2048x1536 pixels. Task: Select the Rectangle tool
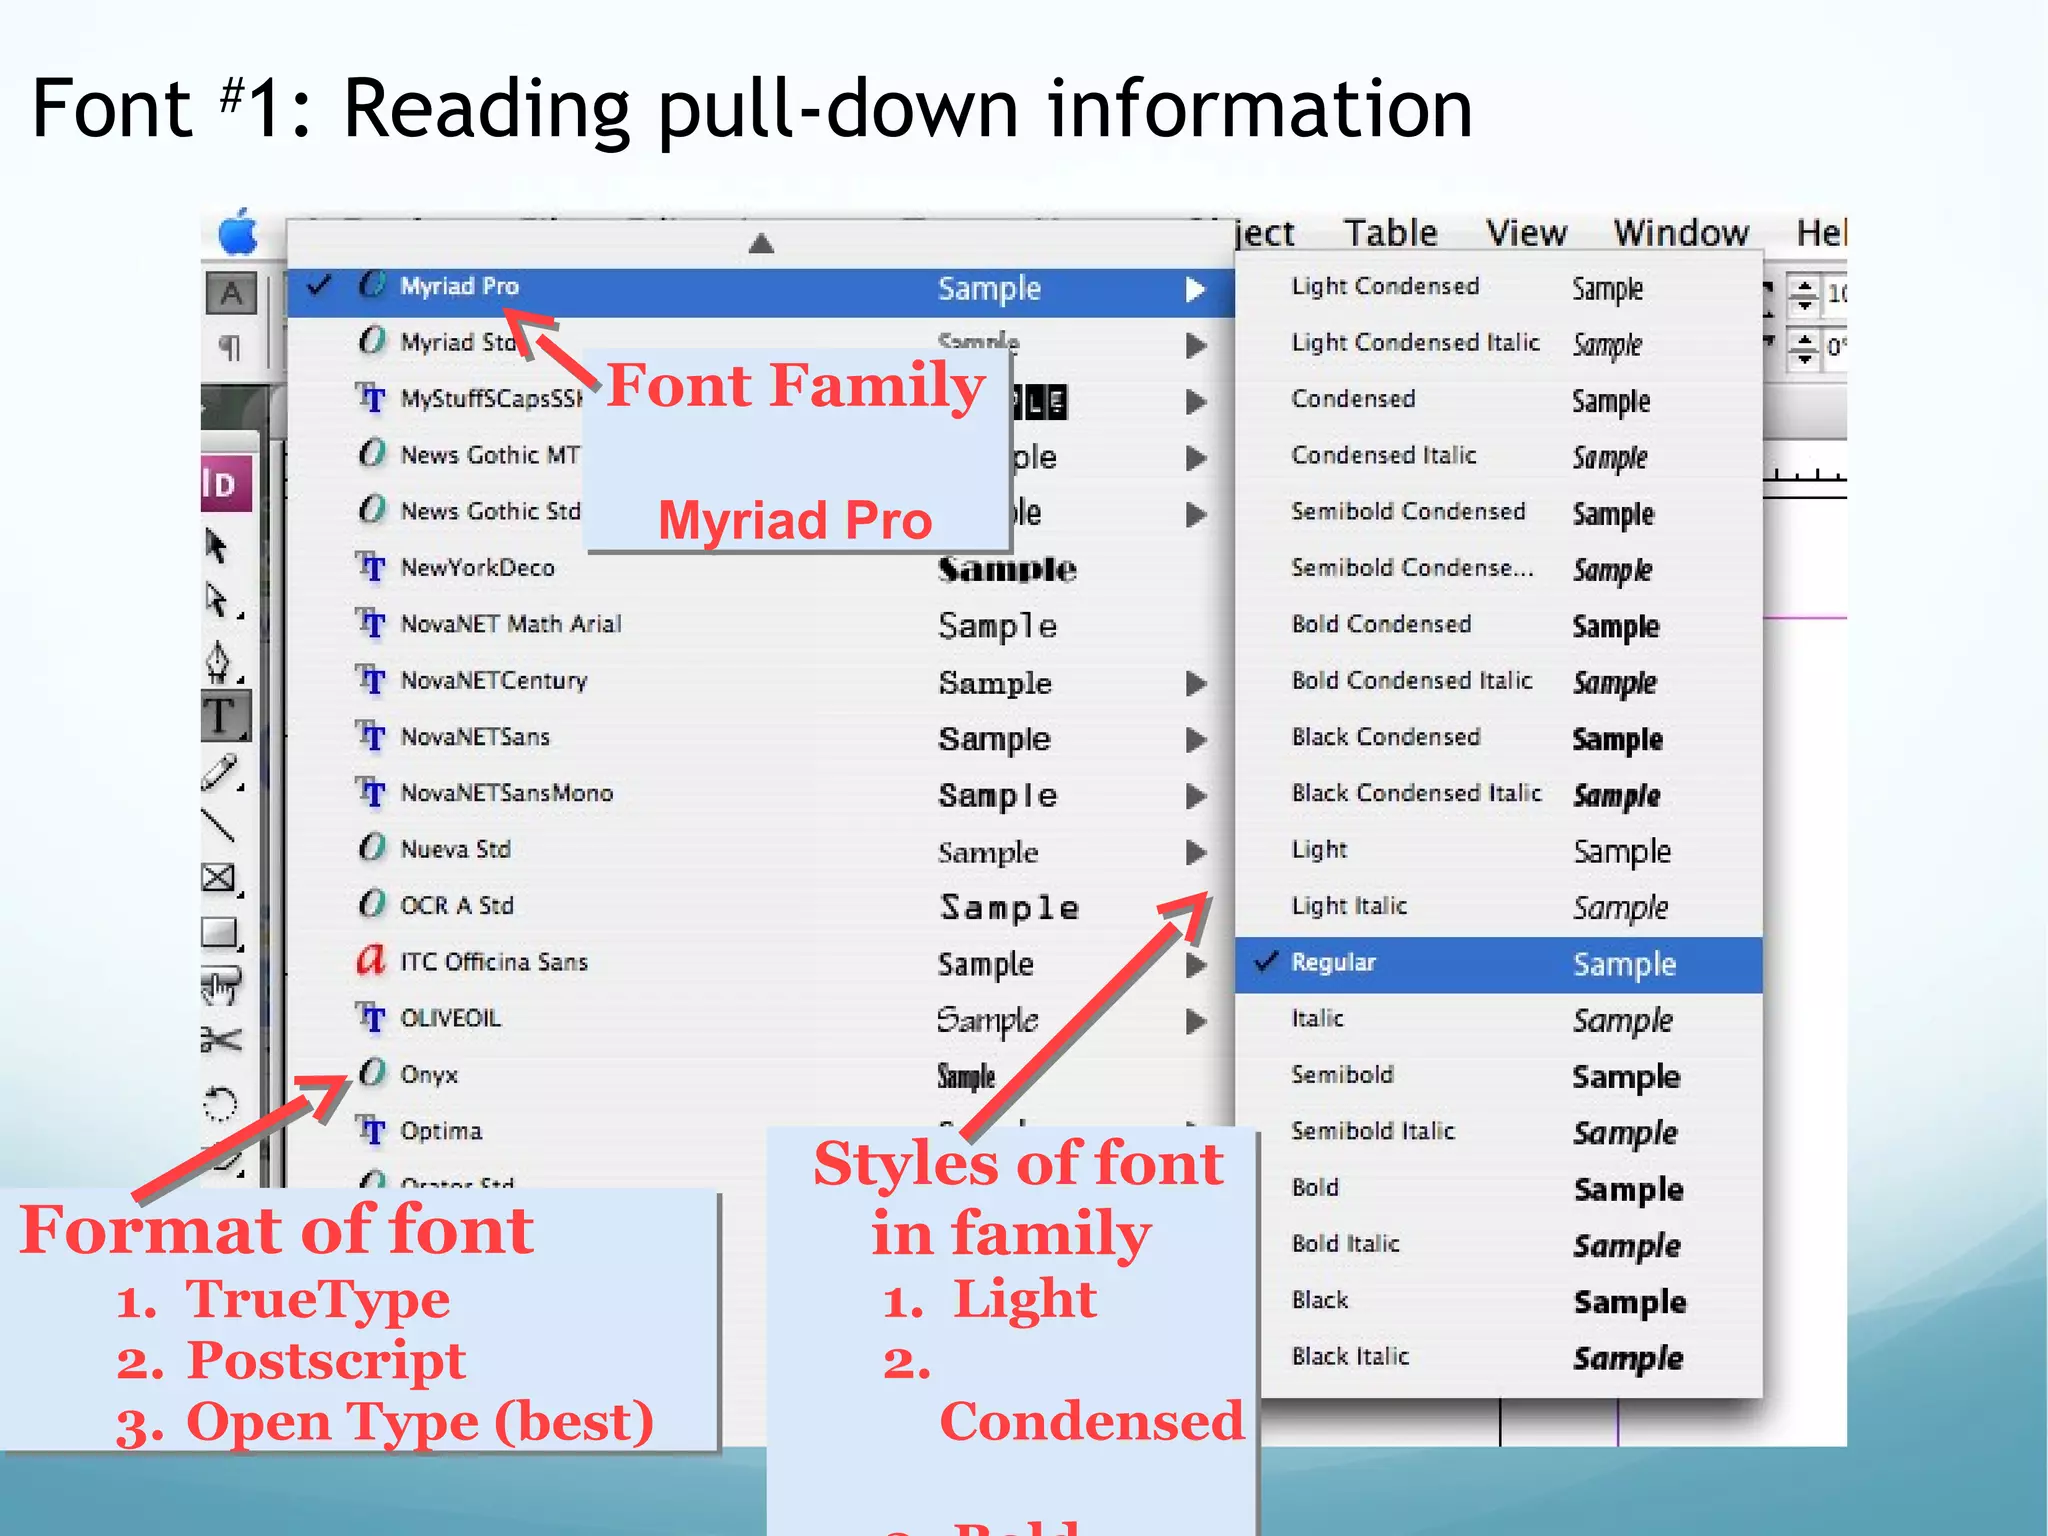point(220,932)
